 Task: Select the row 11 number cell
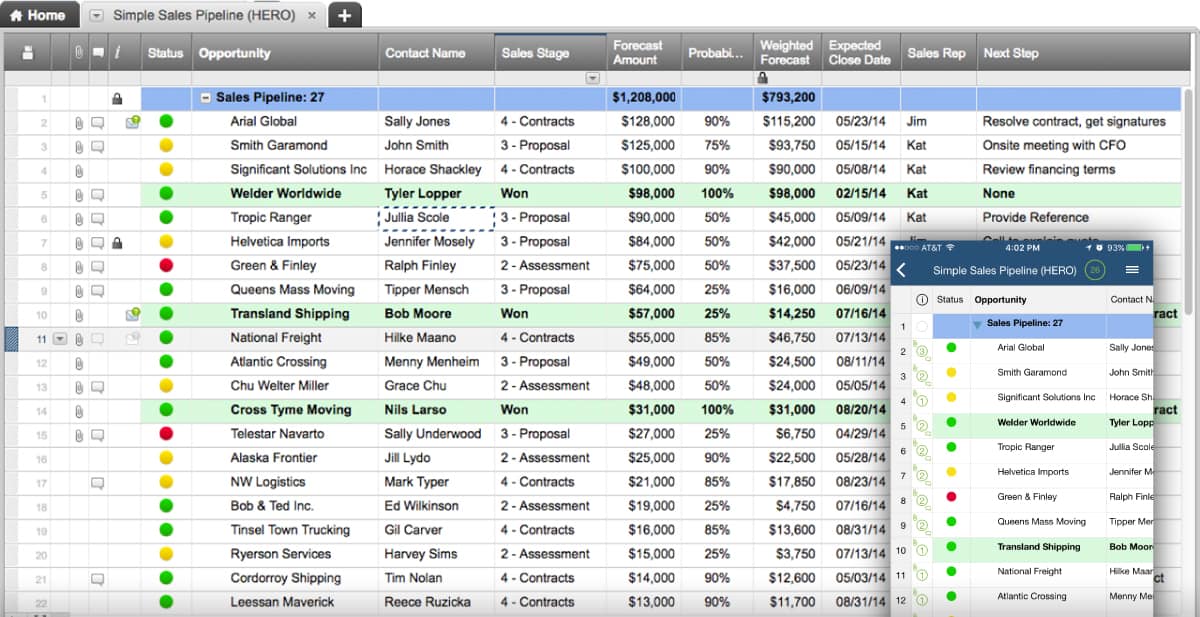42,338
